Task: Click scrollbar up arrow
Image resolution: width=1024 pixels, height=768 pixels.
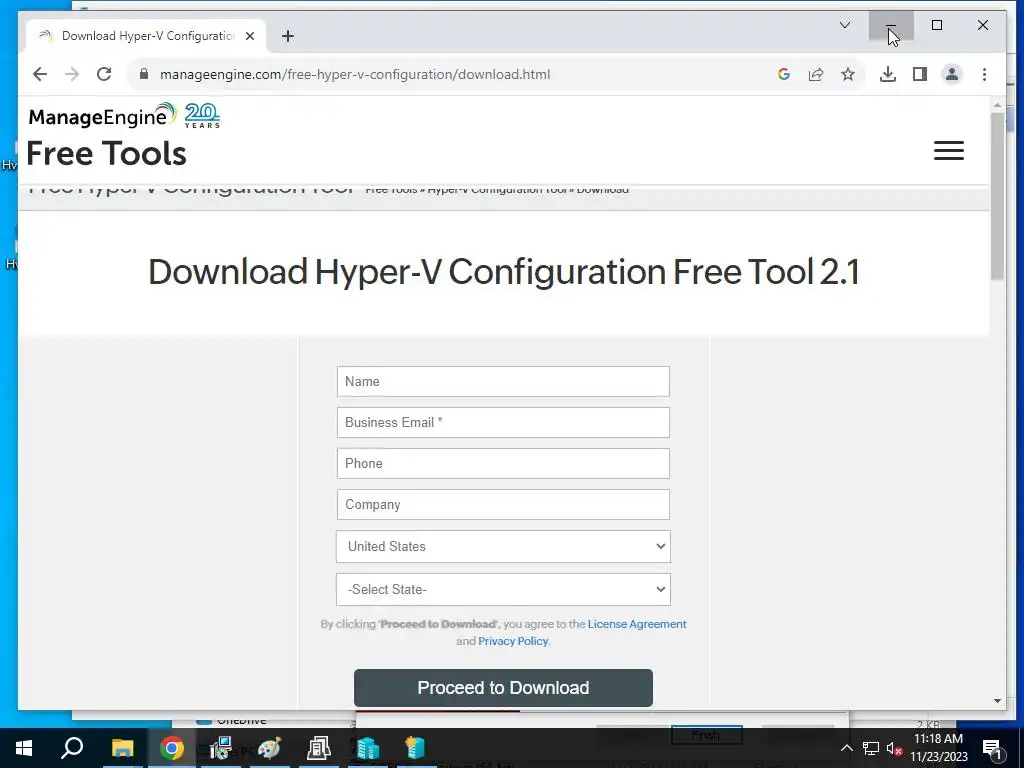Action: point(997,104)
